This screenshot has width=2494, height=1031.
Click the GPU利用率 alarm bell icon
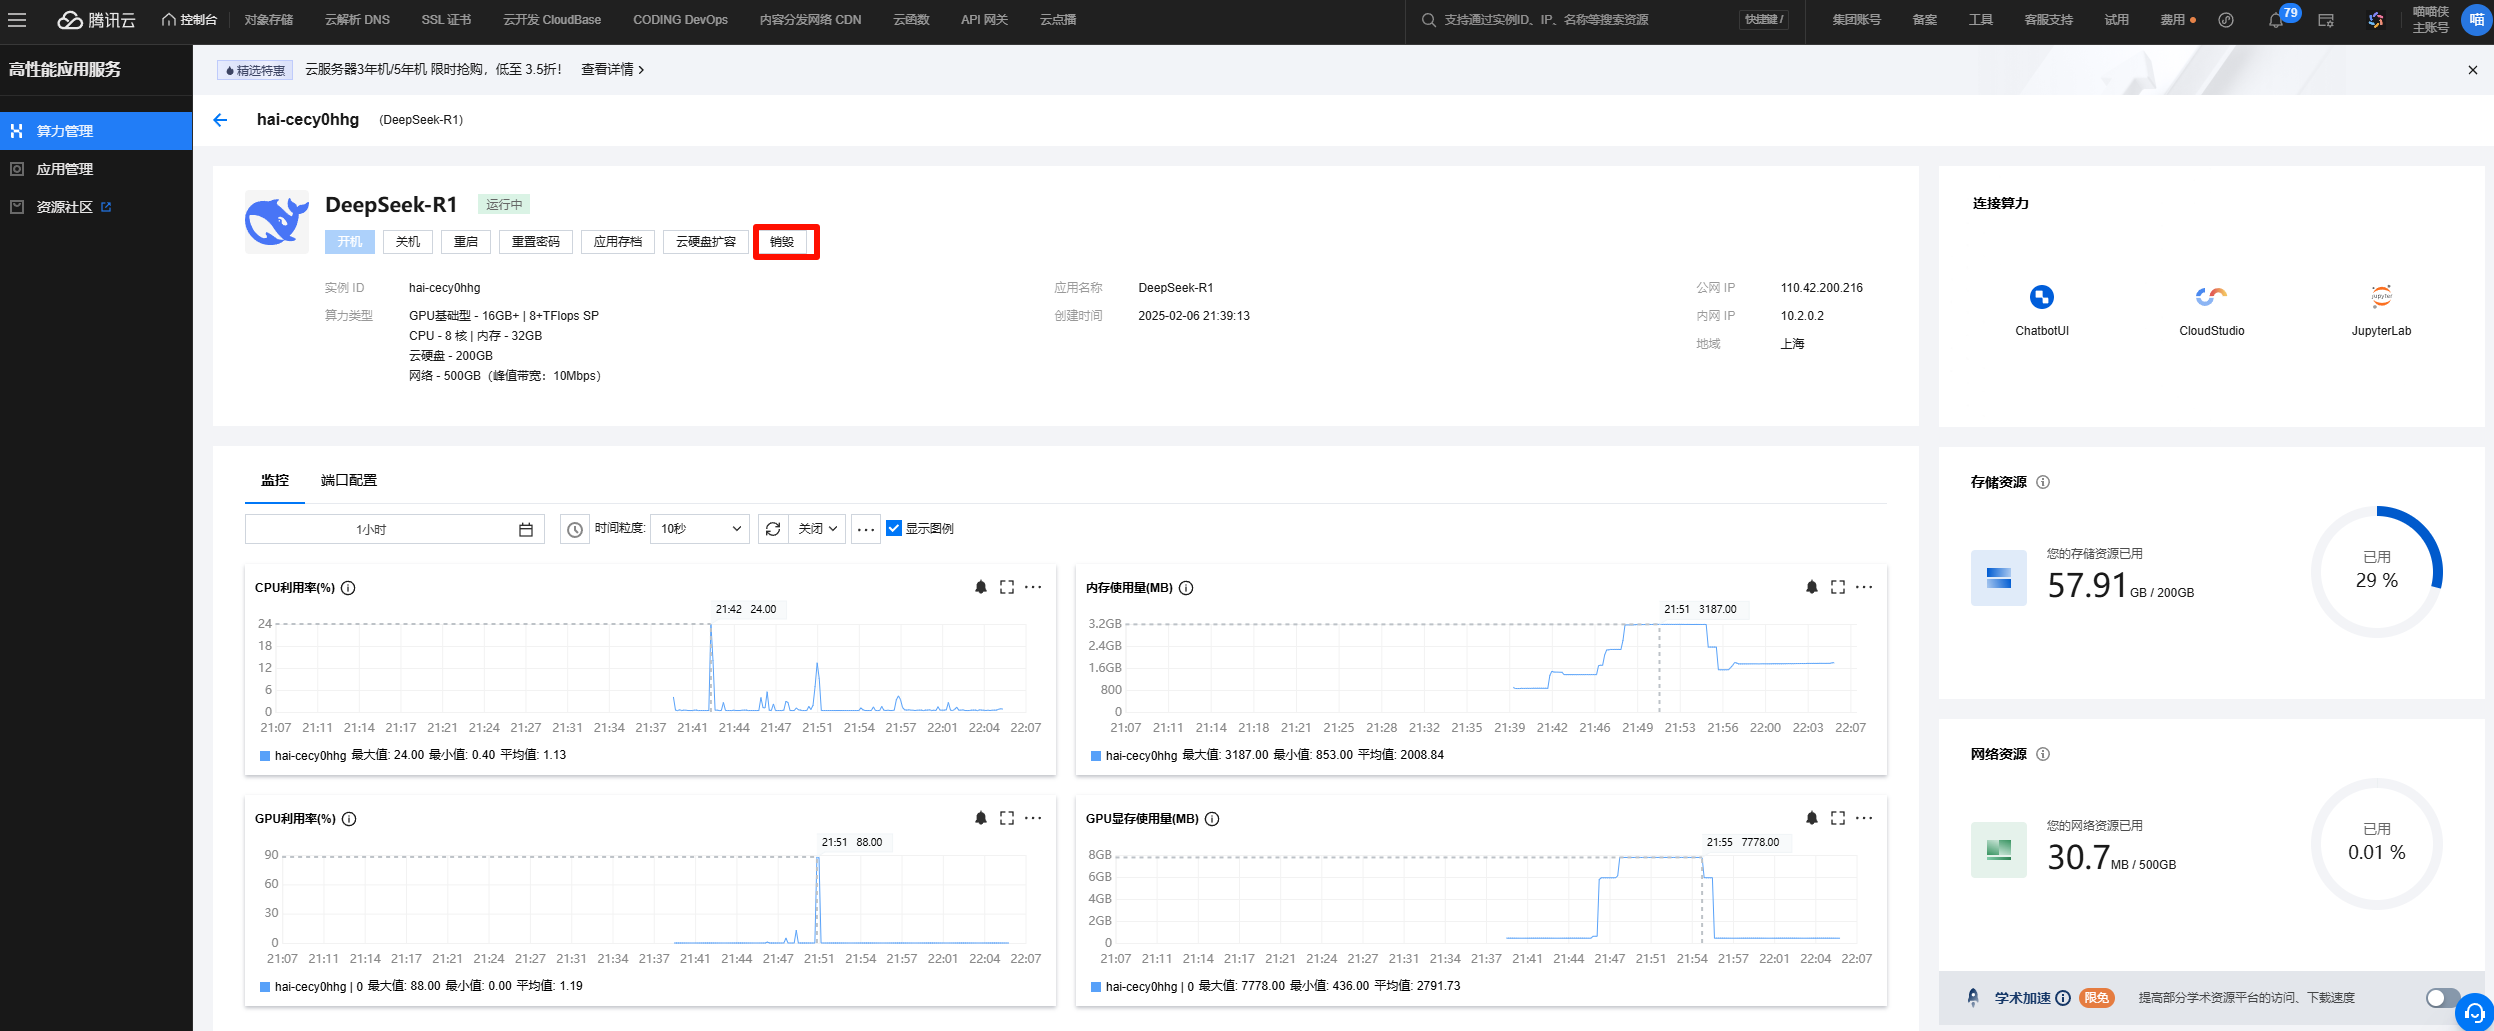click(x=980, y=818)
